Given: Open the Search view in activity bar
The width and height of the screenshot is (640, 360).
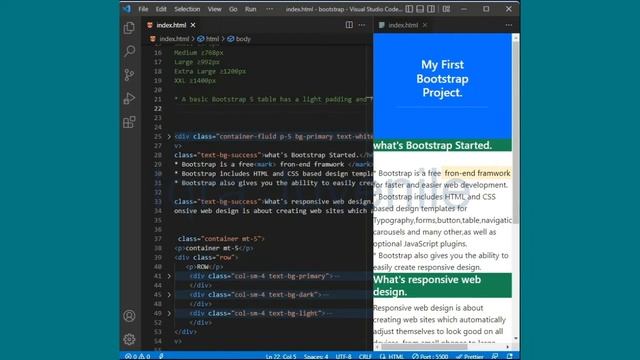Looking at the screenshot, I should [x=129, y=51].
